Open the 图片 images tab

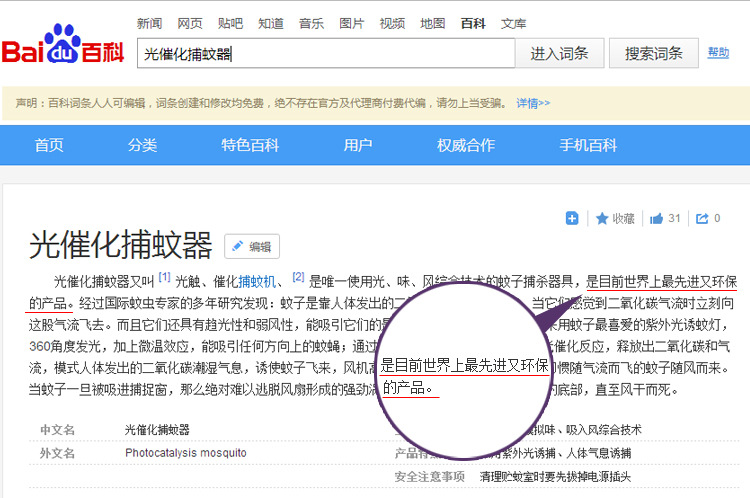tap(352, 23)
